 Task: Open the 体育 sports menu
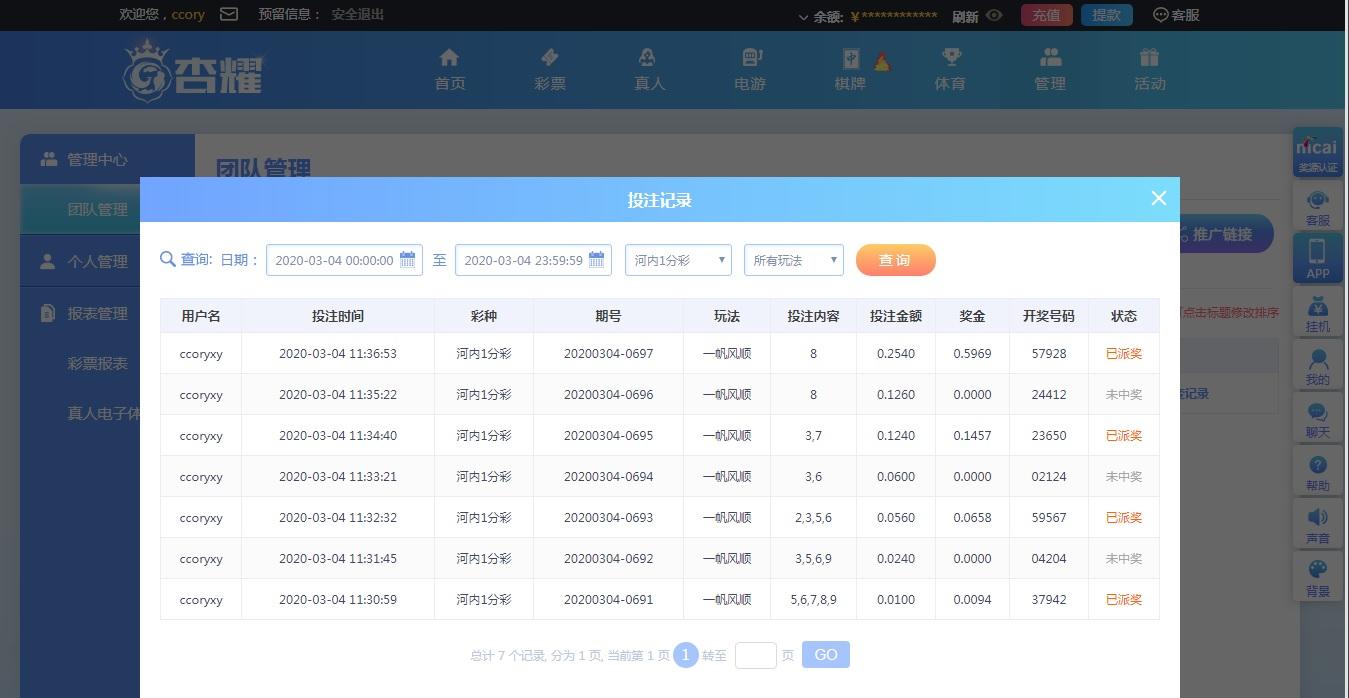click(949, 70)
